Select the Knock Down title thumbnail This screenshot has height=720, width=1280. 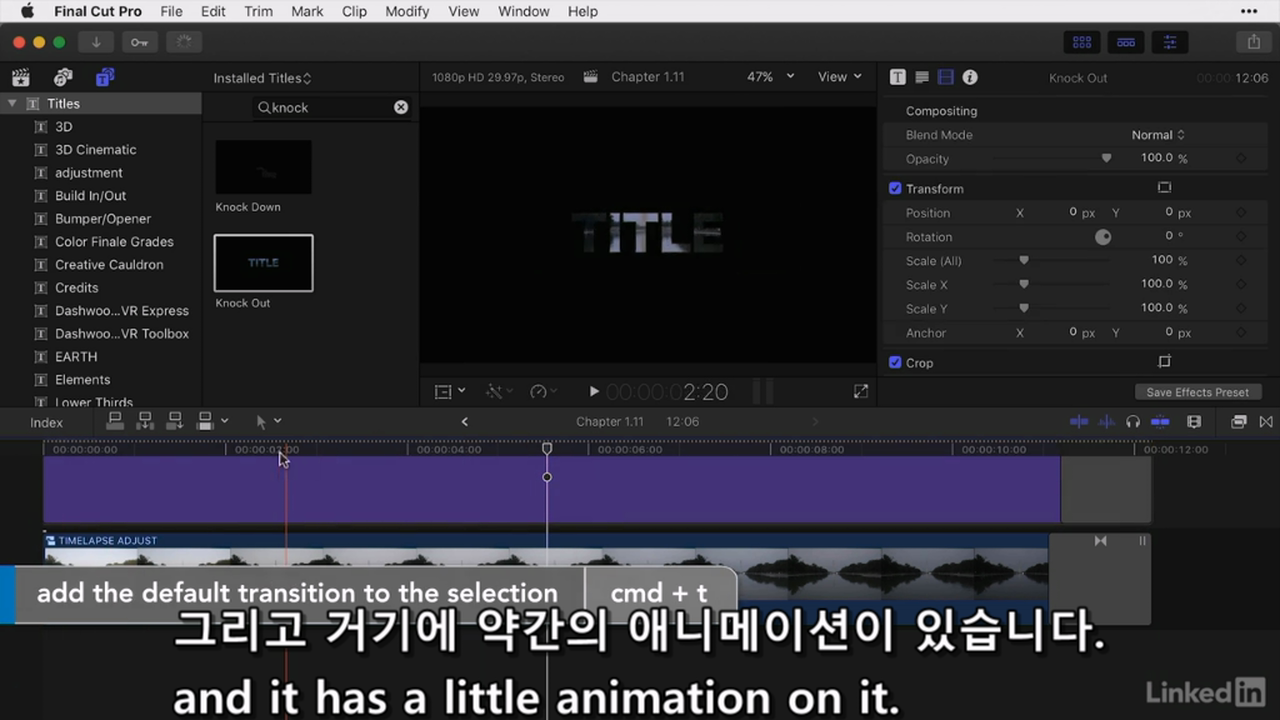[263, 167]
